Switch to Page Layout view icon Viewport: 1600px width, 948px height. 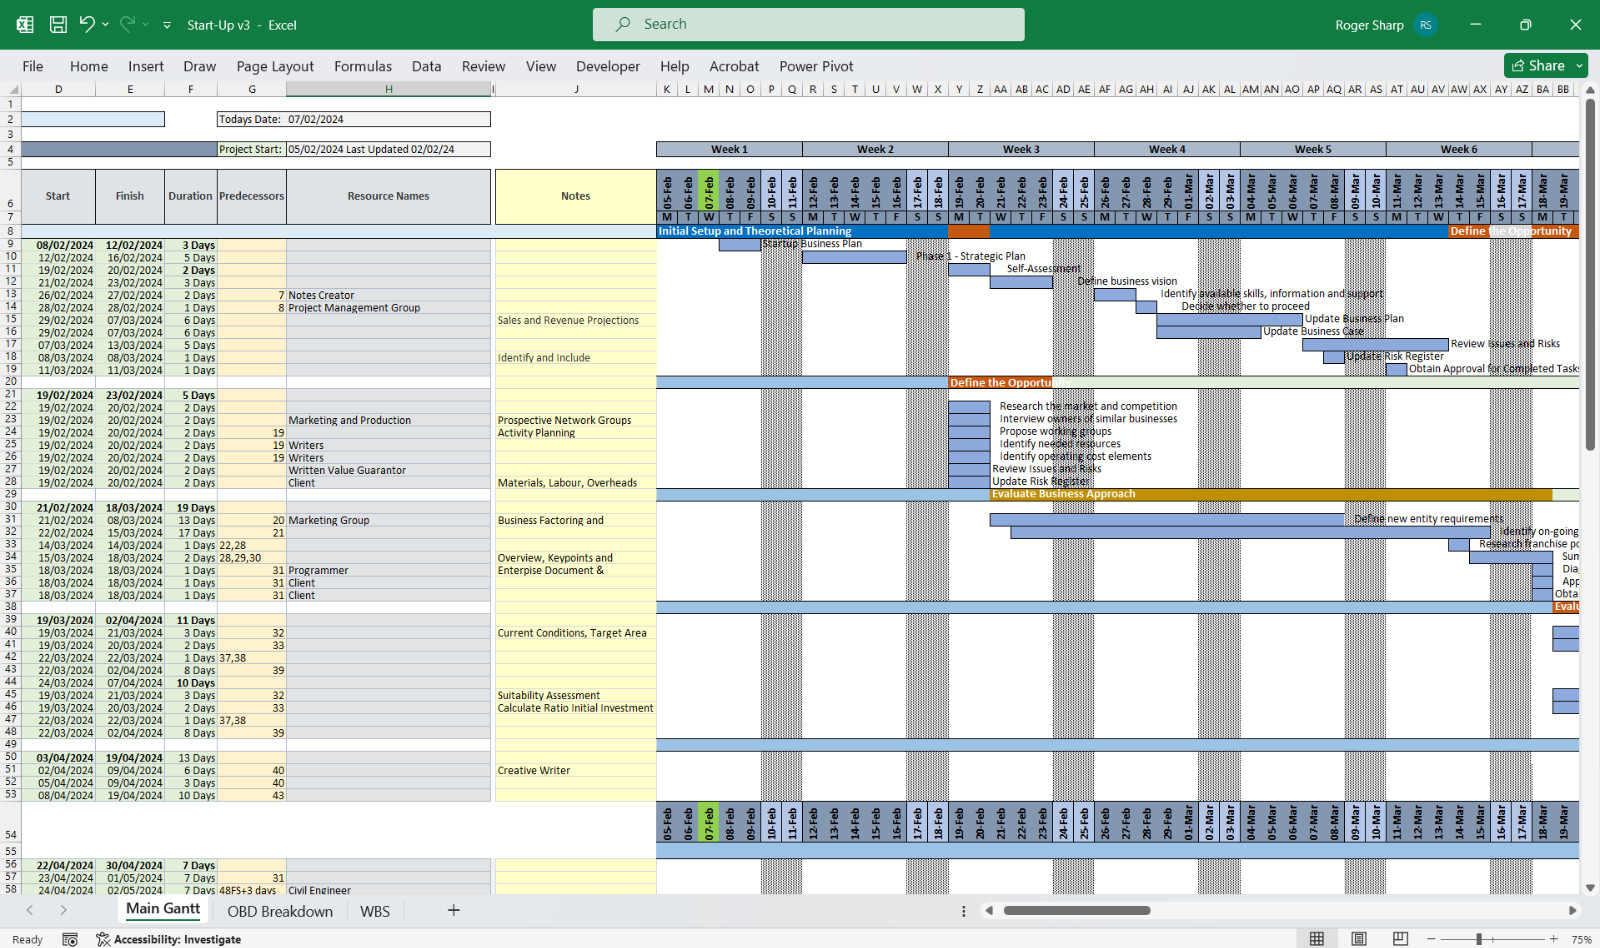pos(1359,939)
